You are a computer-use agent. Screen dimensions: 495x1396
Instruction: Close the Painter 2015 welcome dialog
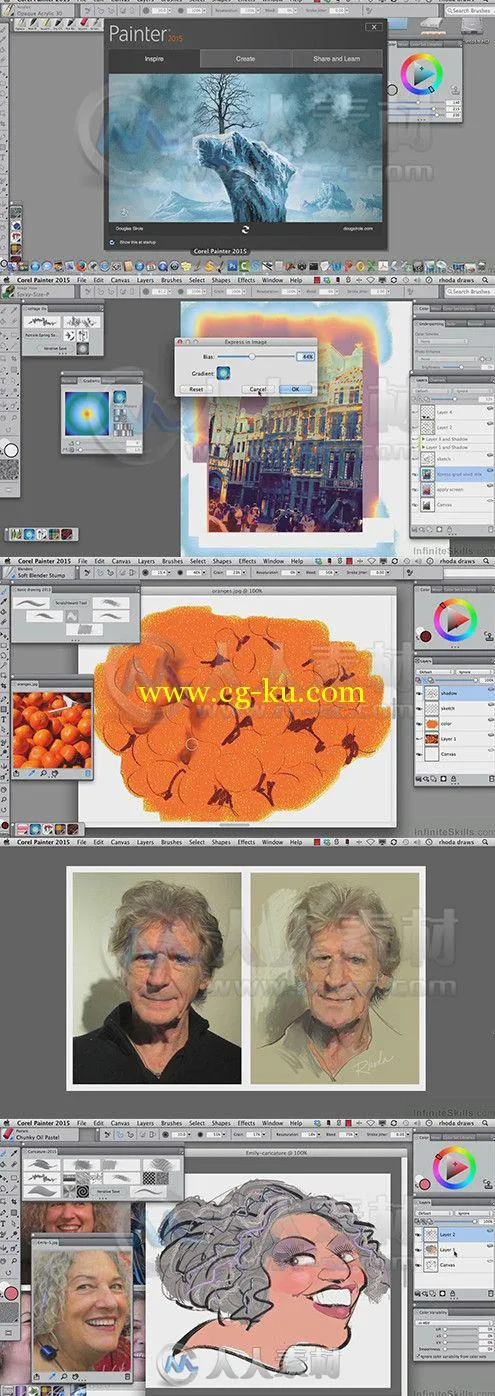pyautogui.click(x=374, y=27)
